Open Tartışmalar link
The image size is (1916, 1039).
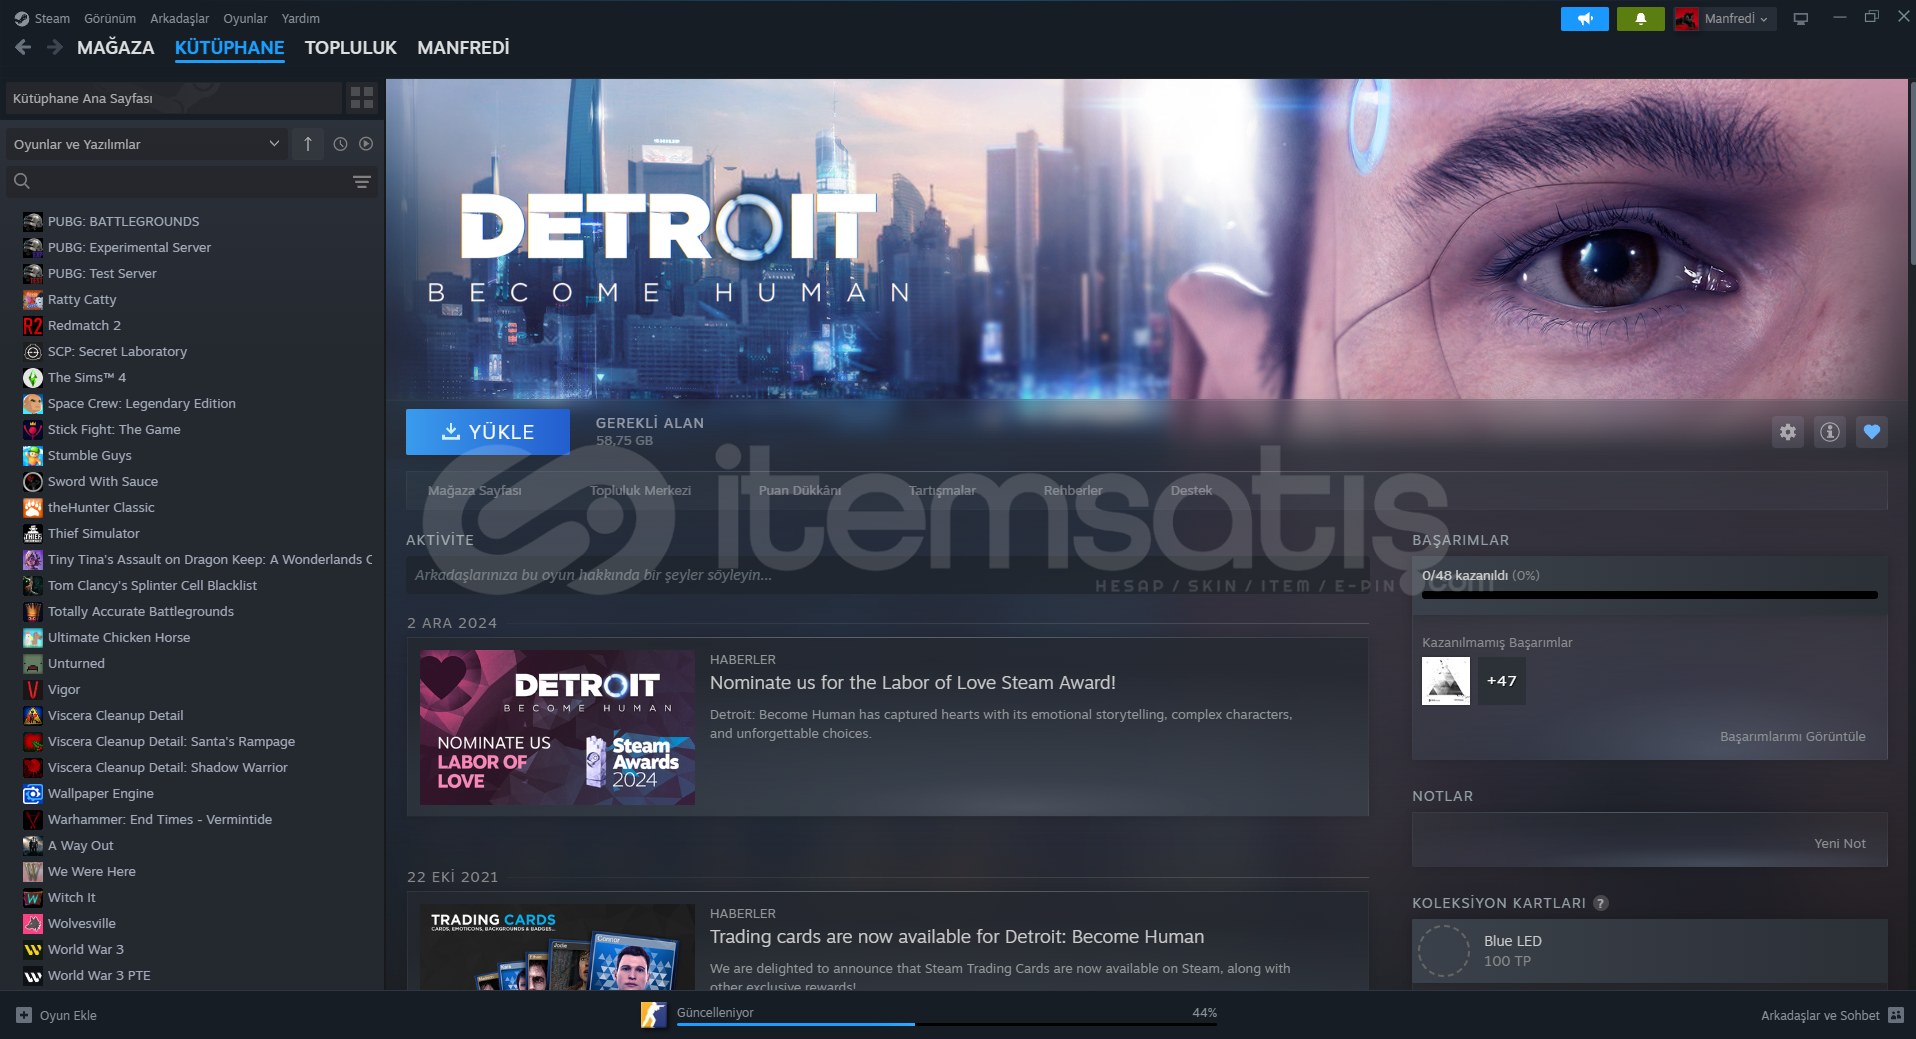pyautogui.click(x=942, y=491)
